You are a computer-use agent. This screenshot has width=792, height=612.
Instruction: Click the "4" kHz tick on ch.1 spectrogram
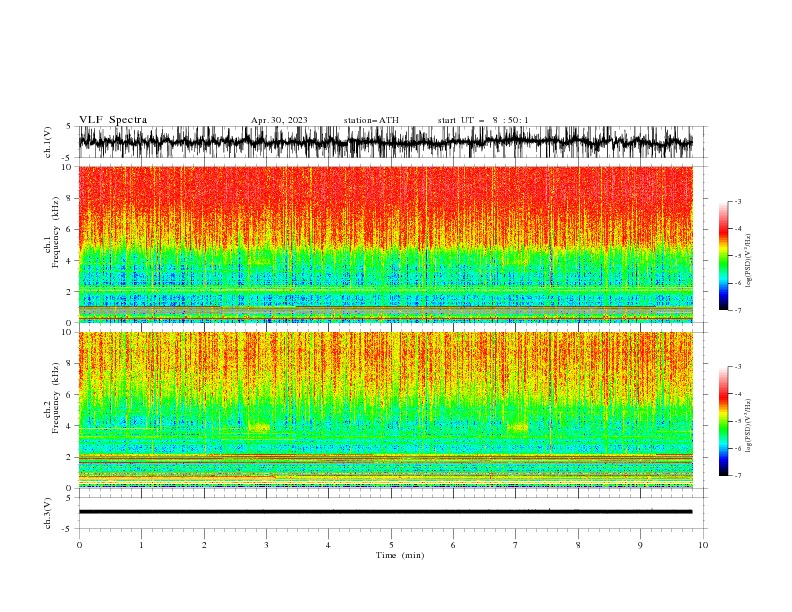click(69, 261)
